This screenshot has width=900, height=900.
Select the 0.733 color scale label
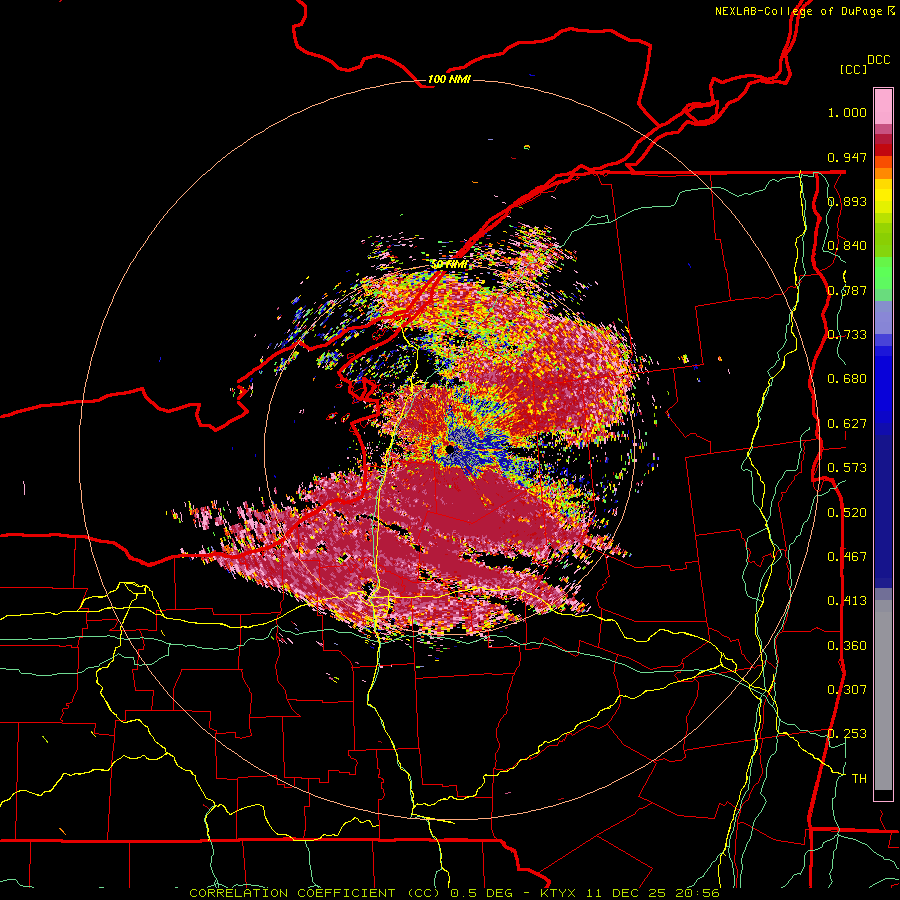[x=847, y=335]
